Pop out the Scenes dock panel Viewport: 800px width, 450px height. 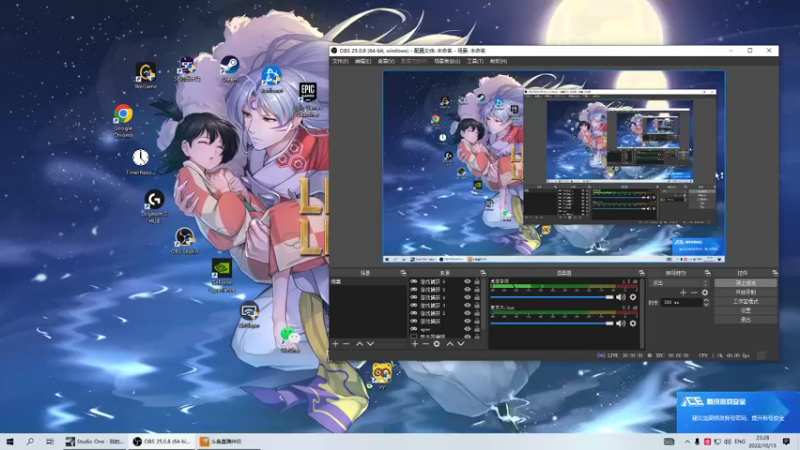403,273
